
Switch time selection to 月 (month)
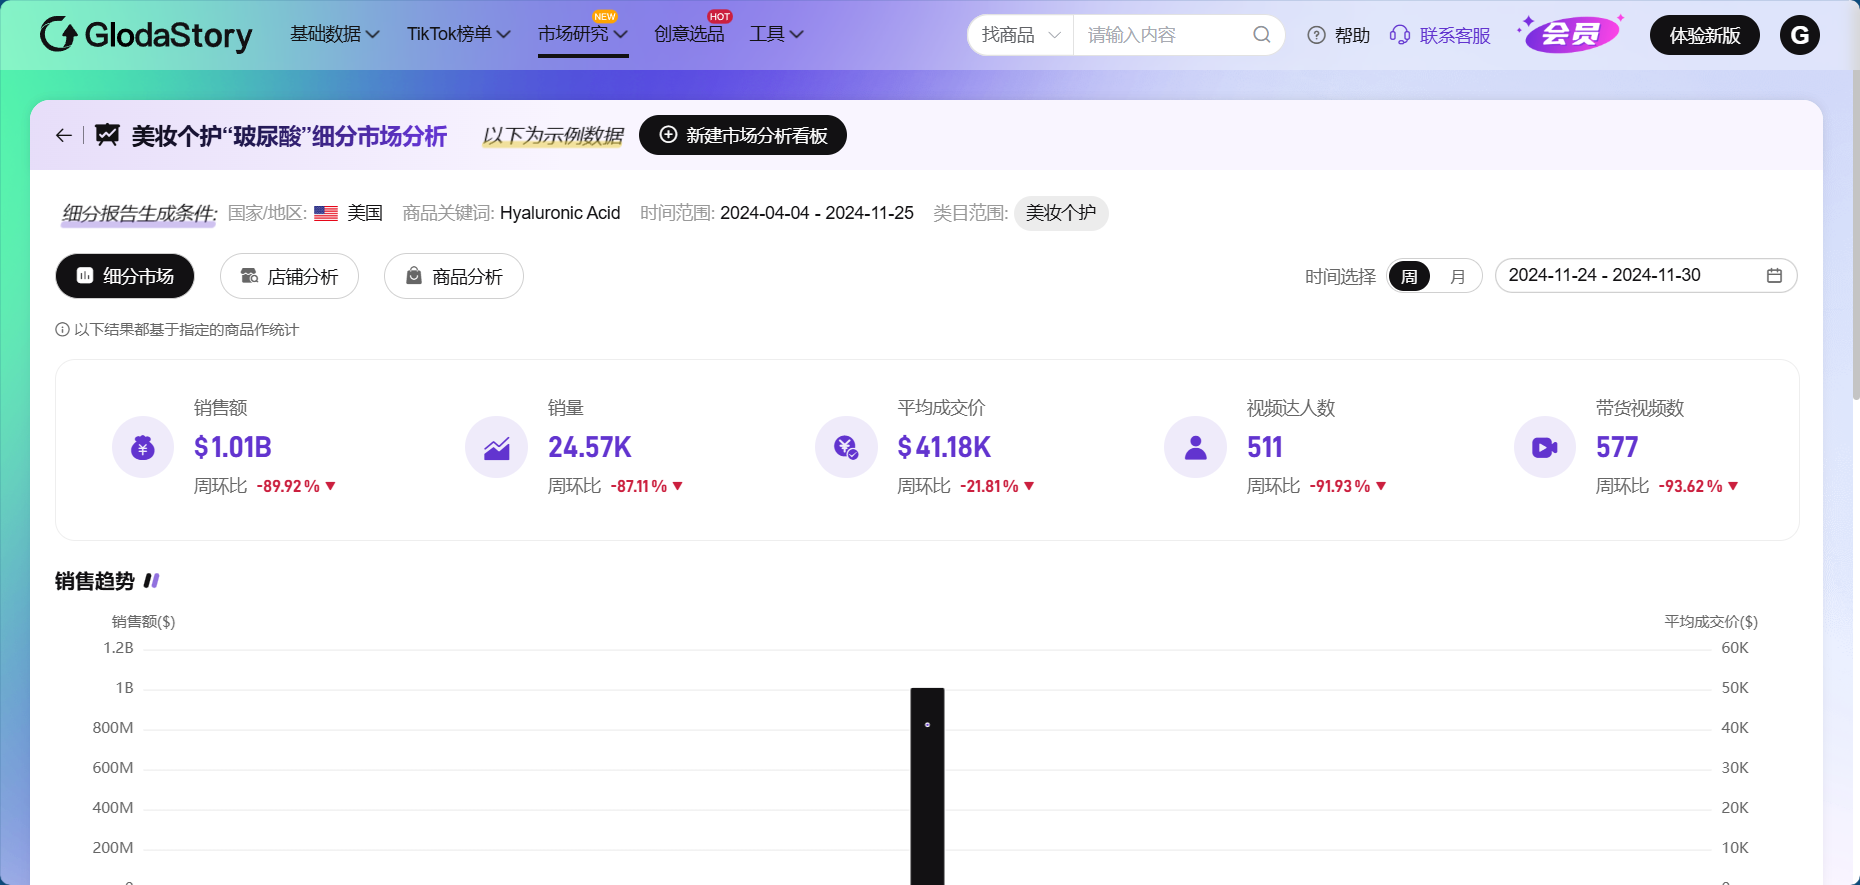coord(1457,276)
